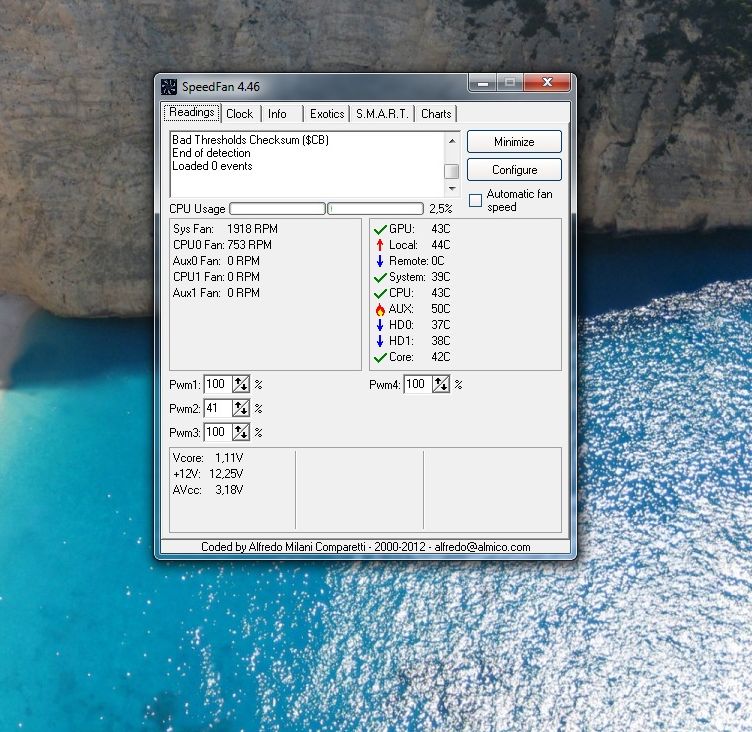Click the Pwm3 spinner arrows

click(x=241, y=432)
